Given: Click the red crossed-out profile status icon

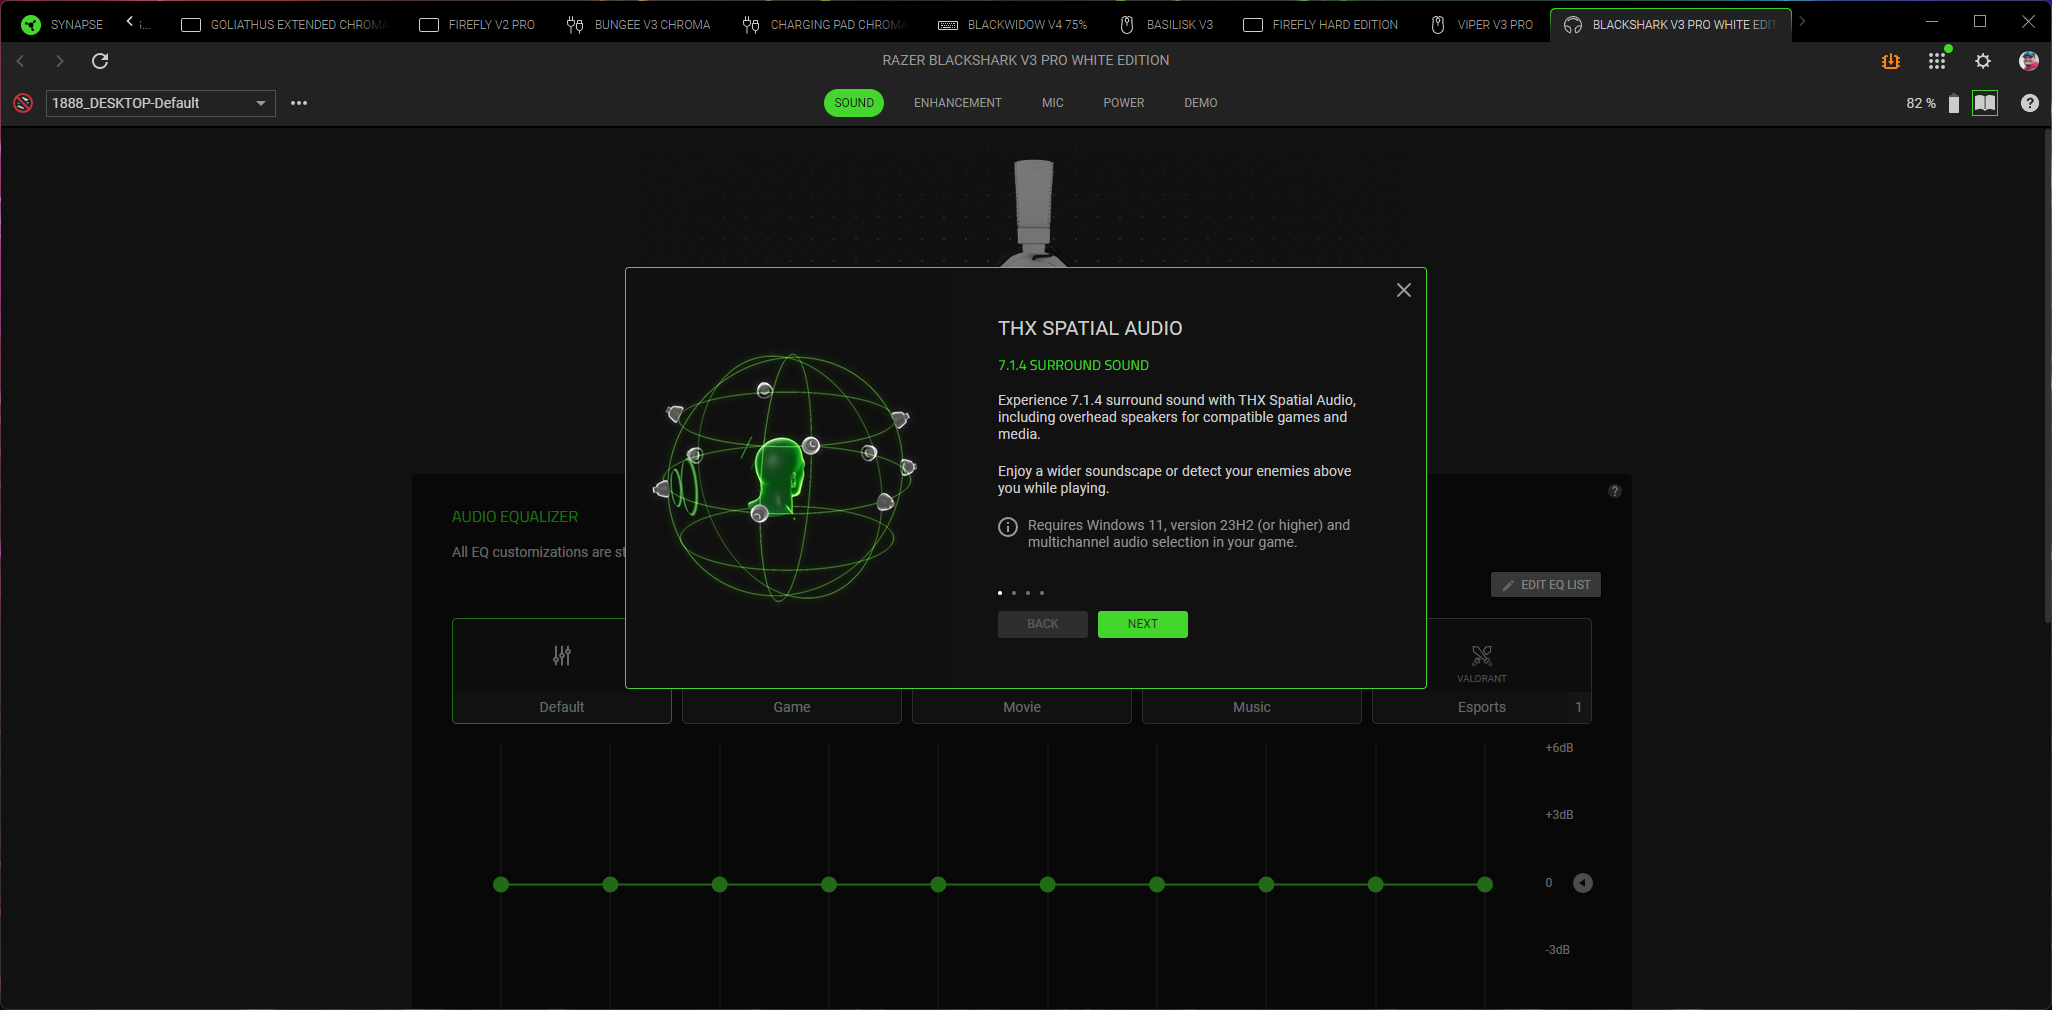Looking at the screenshot, I should tap(23, 103).
